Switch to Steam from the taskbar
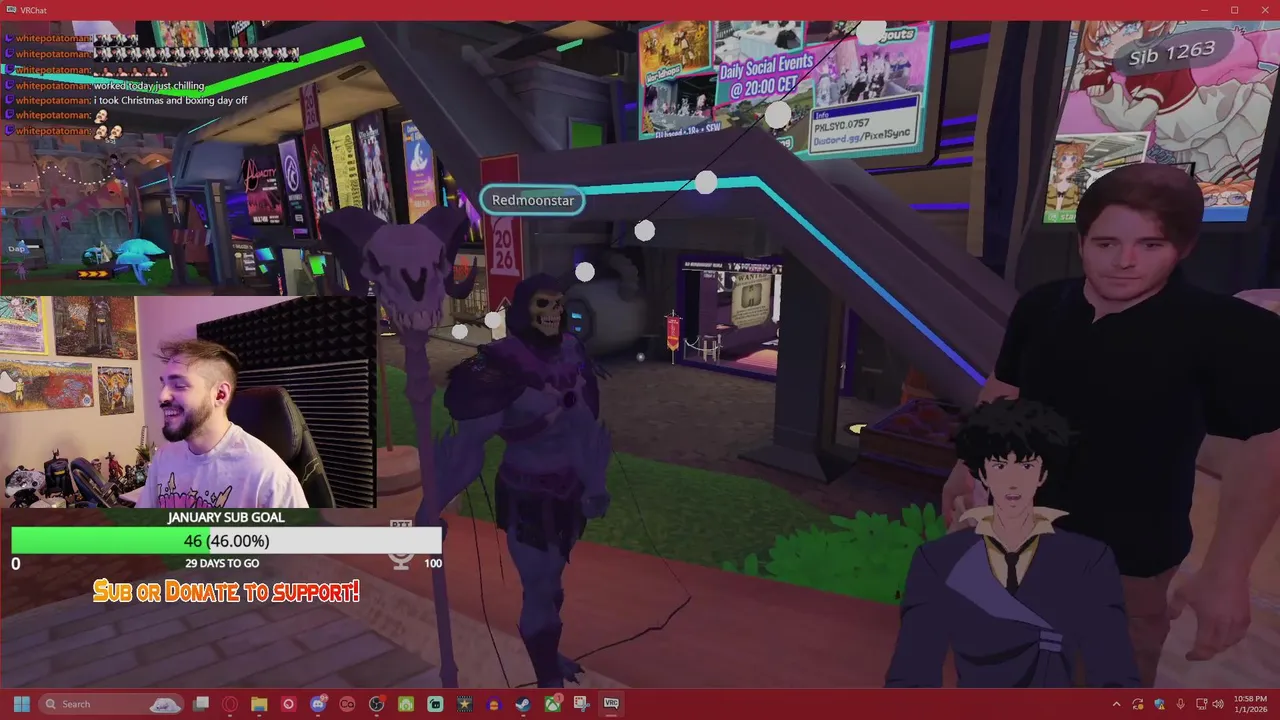This screenshot has width=1280, height=720. coord(523,704)
